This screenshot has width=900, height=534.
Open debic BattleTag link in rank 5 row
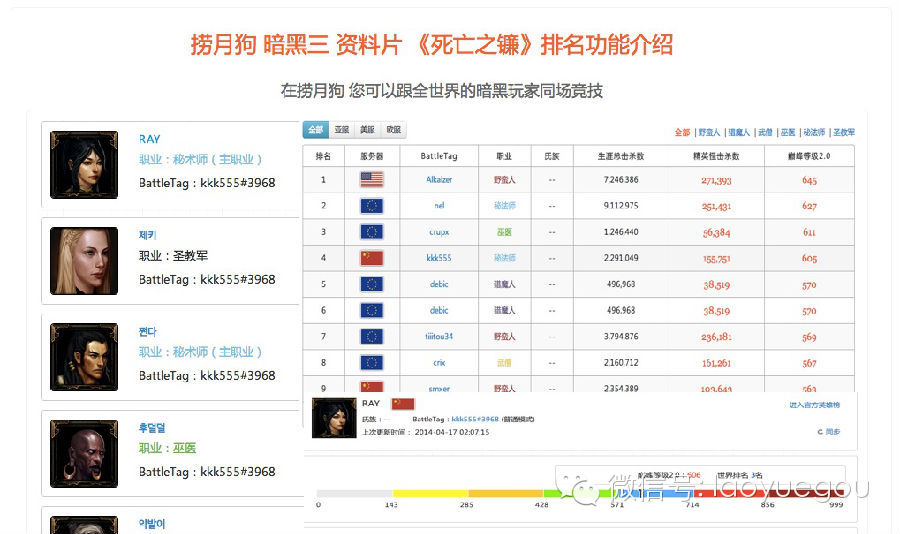click(x=439, y=284)
